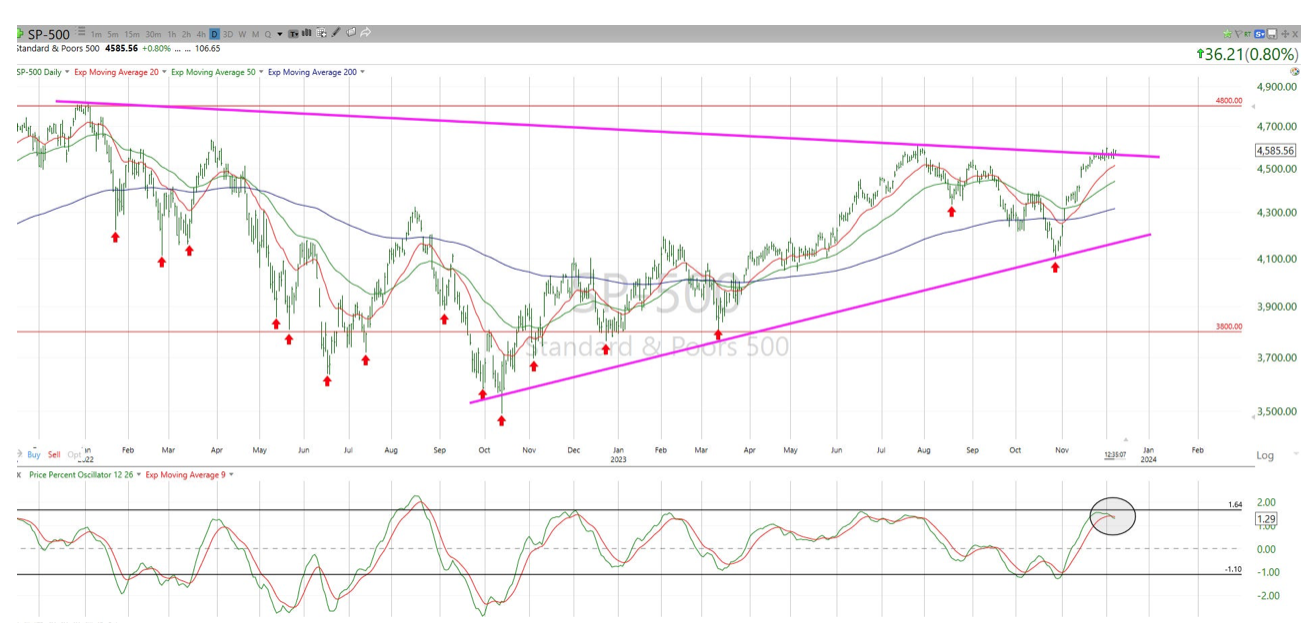Click the move crosshair arrows icon

coord(1285,34)
